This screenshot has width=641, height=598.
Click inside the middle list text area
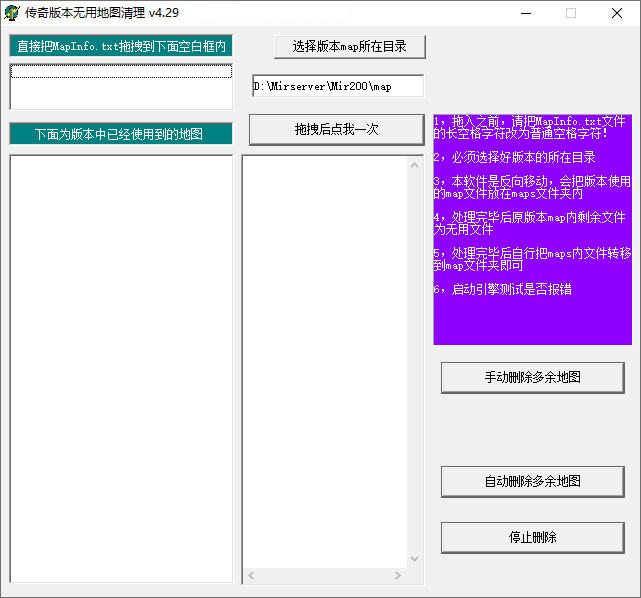325,362
